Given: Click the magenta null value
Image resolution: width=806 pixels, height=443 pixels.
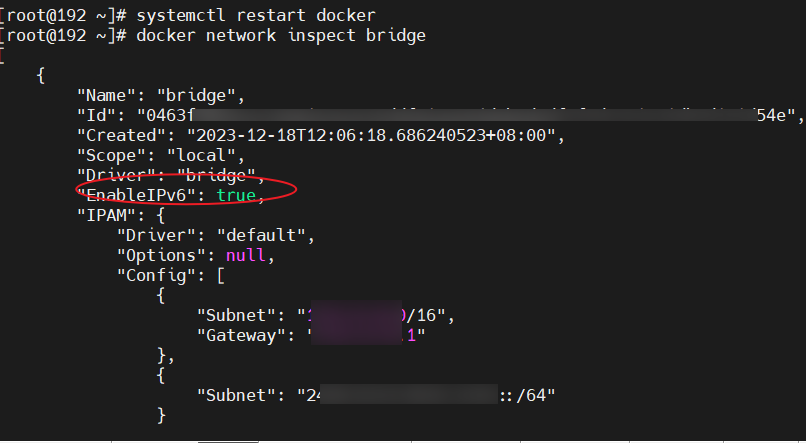Looking at the screenshot, I should (x=246, y=256).
